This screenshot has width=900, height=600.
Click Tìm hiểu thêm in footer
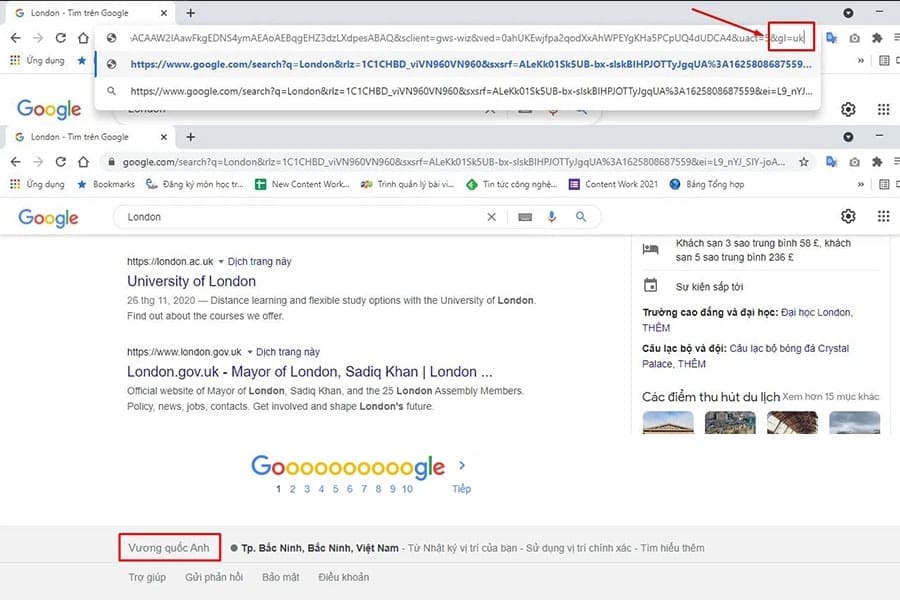click(672, 548)
